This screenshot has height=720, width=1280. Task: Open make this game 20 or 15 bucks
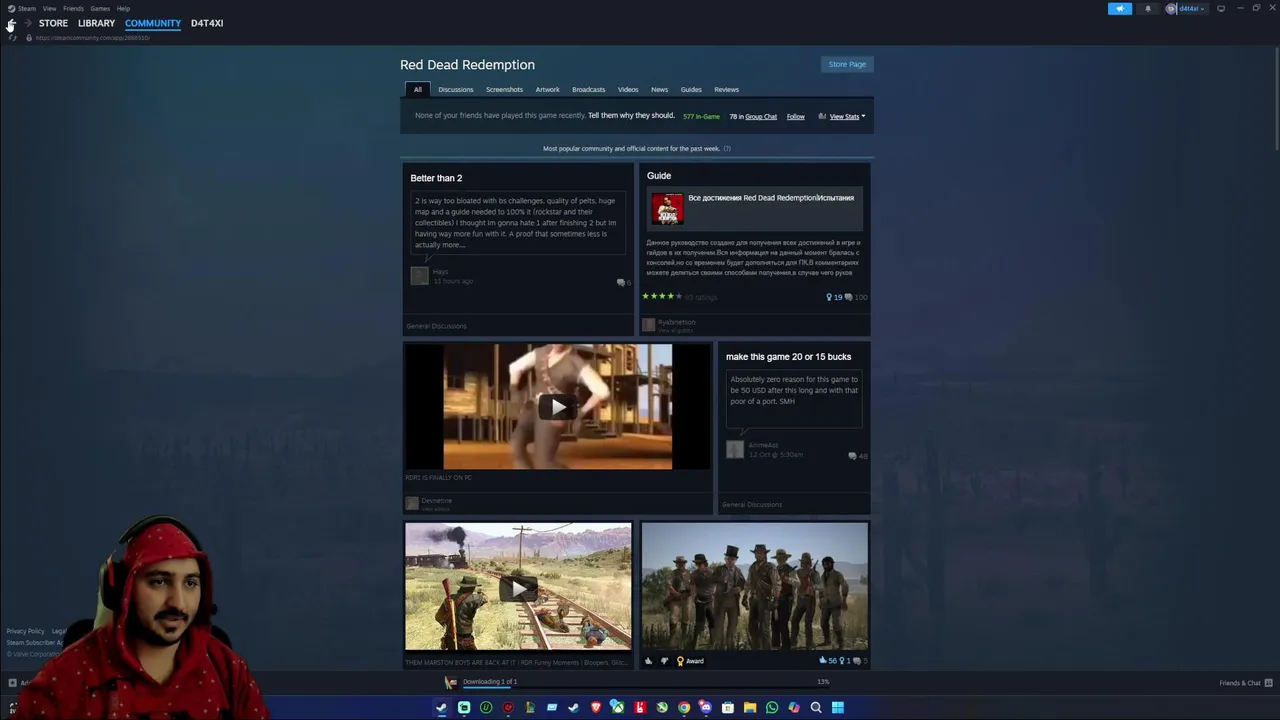tap(788, 357)
